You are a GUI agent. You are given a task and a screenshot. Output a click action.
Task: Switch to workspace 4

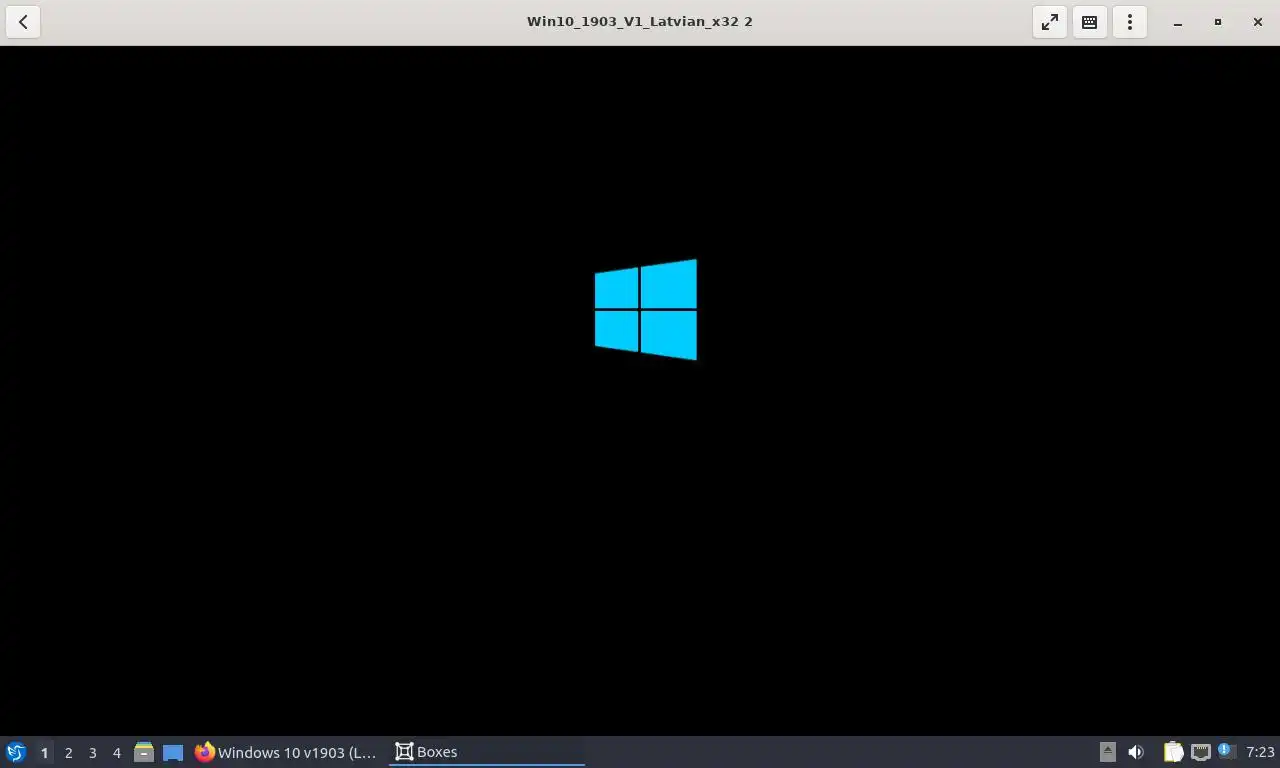point(116,752)
